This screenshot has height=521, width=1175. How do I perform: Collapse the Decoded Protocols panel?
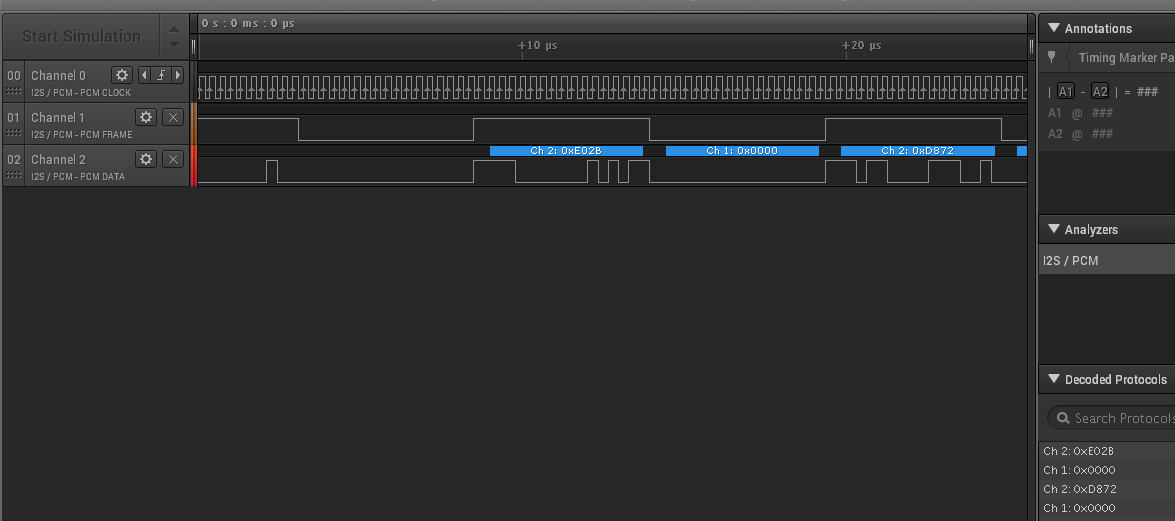(1053, 379)
